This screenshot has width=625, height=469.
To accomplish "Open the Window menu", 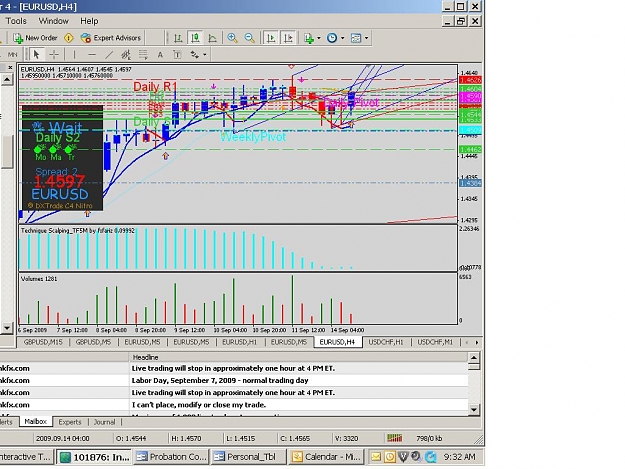I will click(53, 21).
